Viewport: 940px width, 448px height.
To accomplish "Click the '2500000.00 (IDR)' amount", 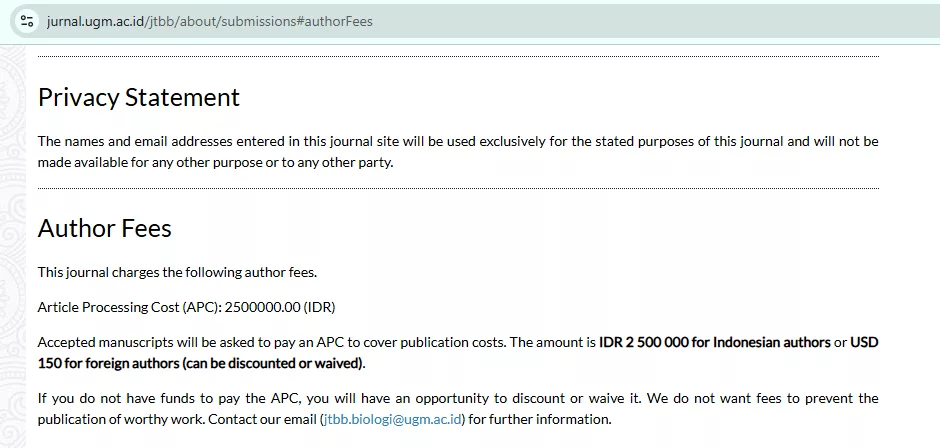I will [285, 306].
